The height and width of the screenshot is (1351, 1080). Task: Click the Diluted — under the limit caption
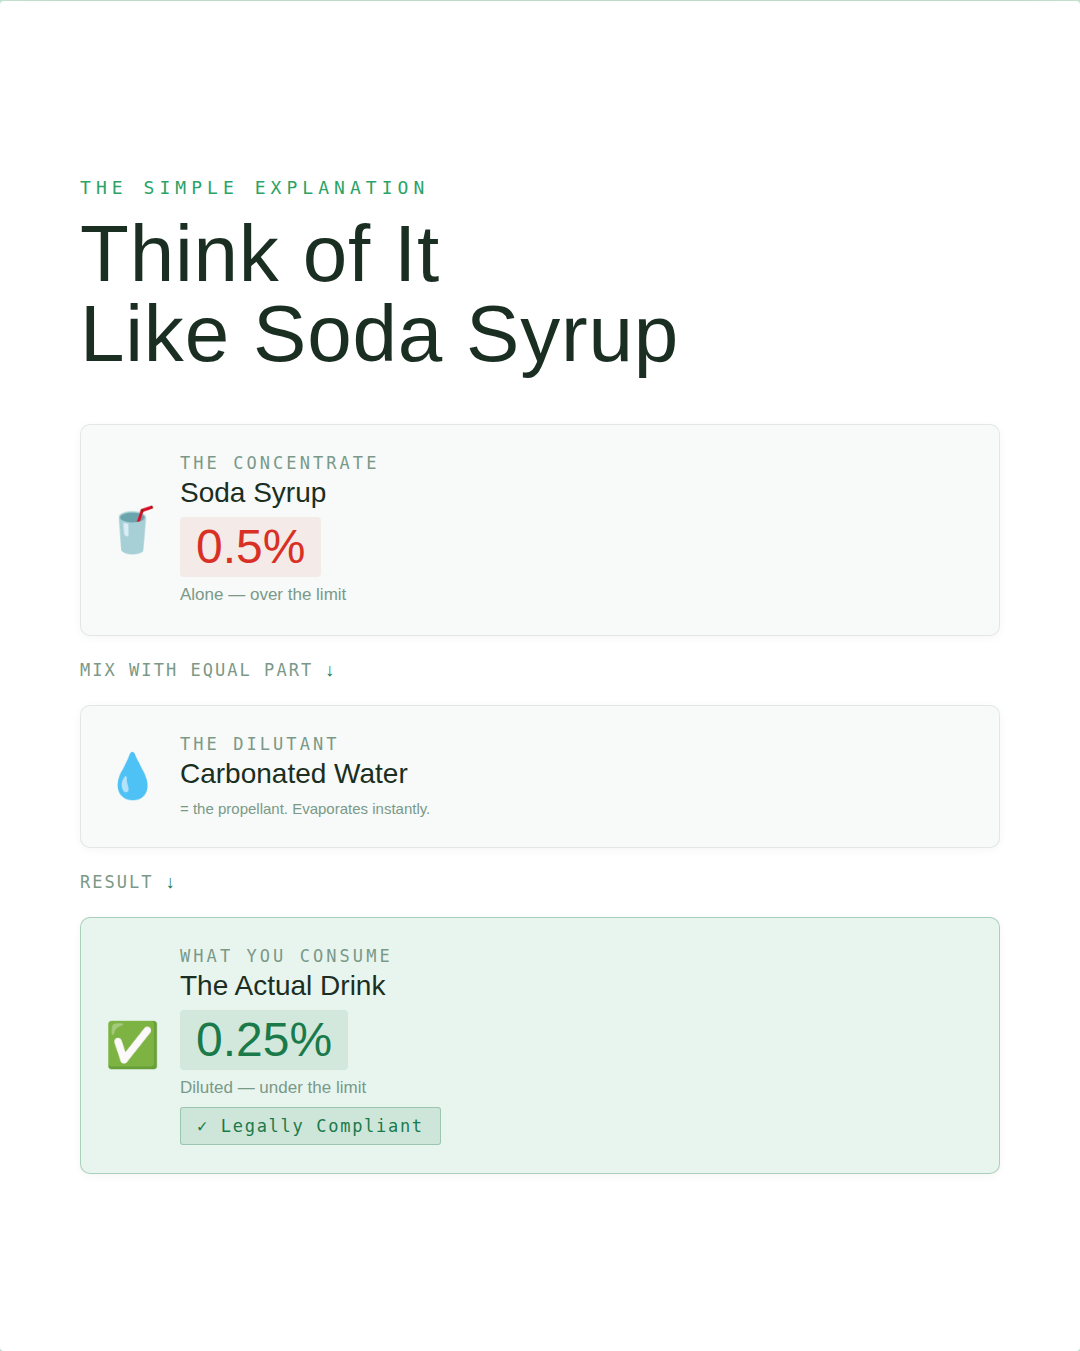click(x=273, y=1088)
